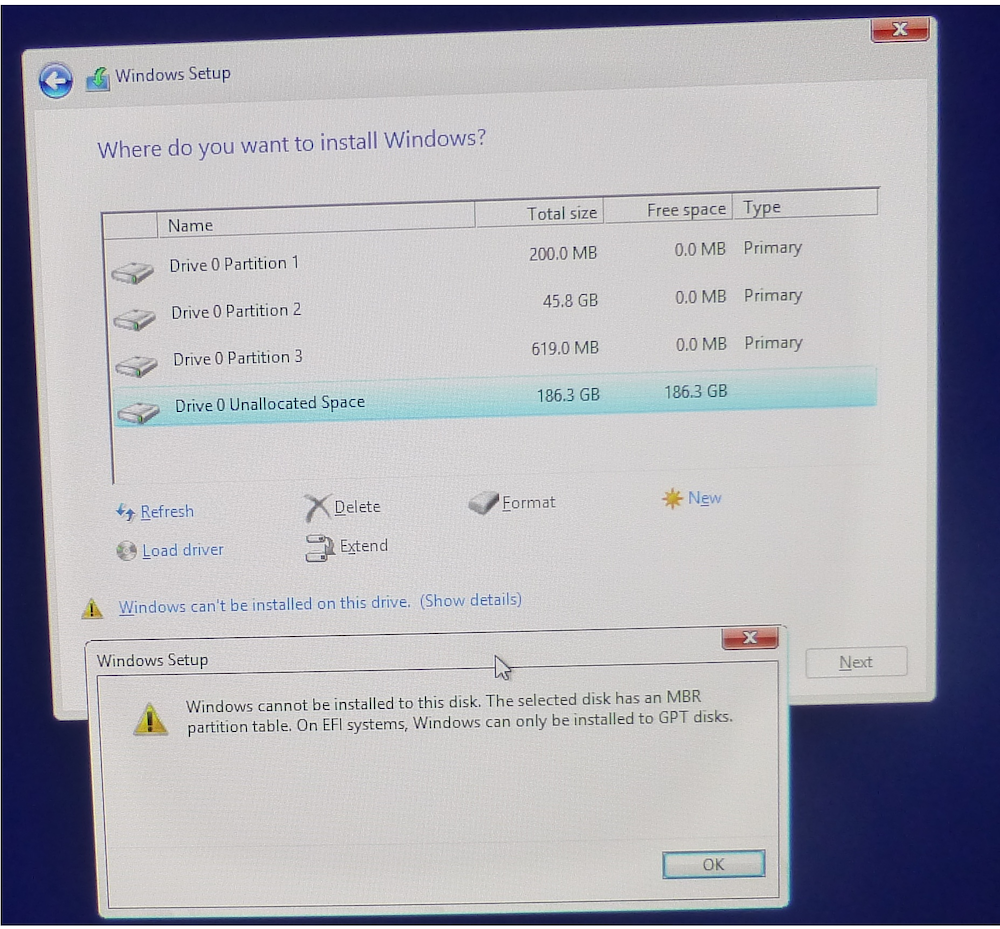Click the 200.0 MB total size cell

click(x=562, y=254)
